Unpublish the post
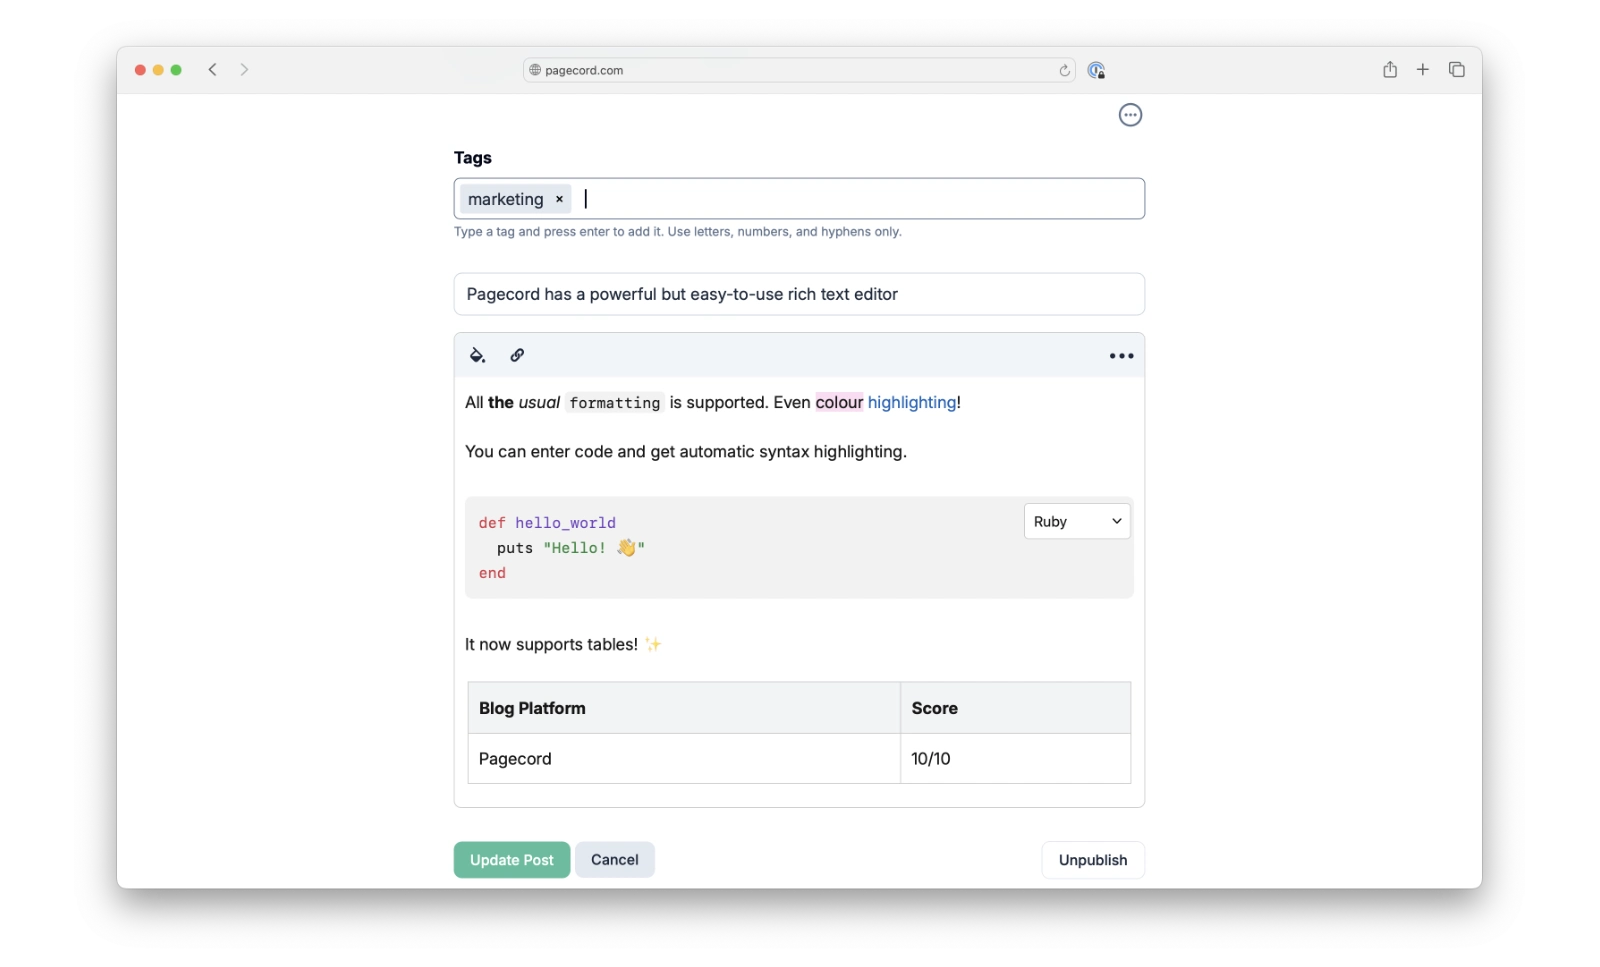 pos(1093,859)
